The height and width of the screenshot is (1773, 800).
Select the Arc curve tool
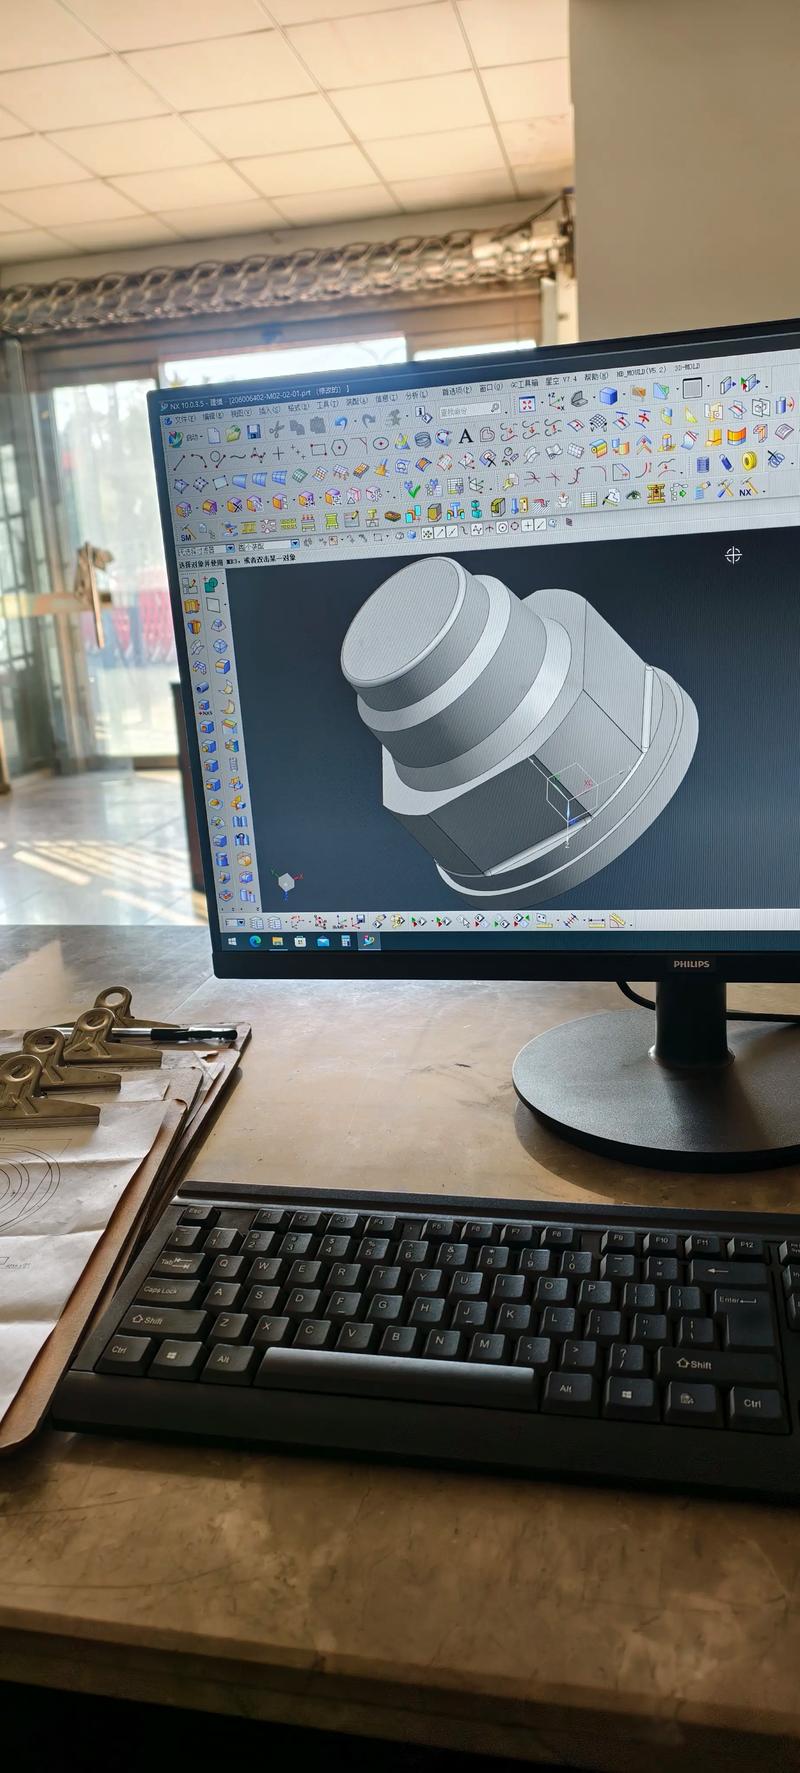[x=198, y=461]
